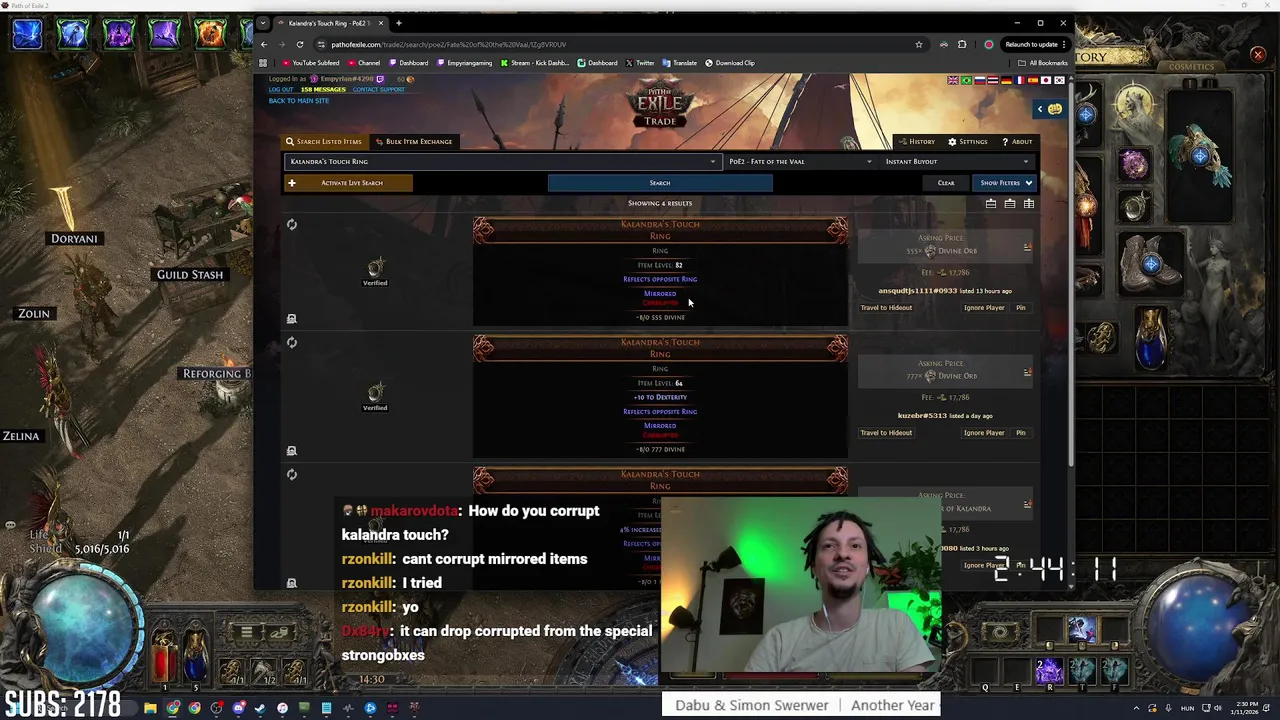Click the ring thumbnail of the 777 Divine listing

point(375,392)
